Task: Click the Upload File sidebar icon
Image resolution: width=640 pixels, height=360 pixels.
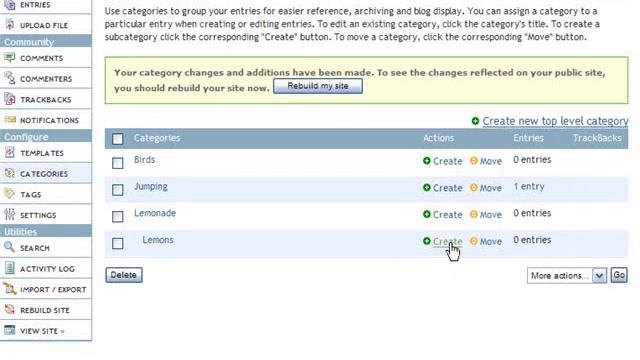Action: pos(10,25)
